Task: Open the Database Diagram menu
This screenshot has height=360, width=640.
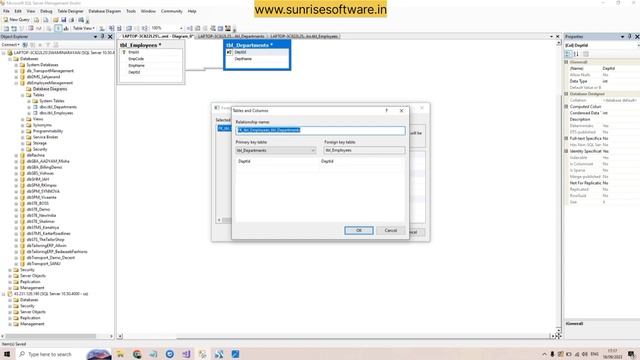Action: [x=104, y=11]
